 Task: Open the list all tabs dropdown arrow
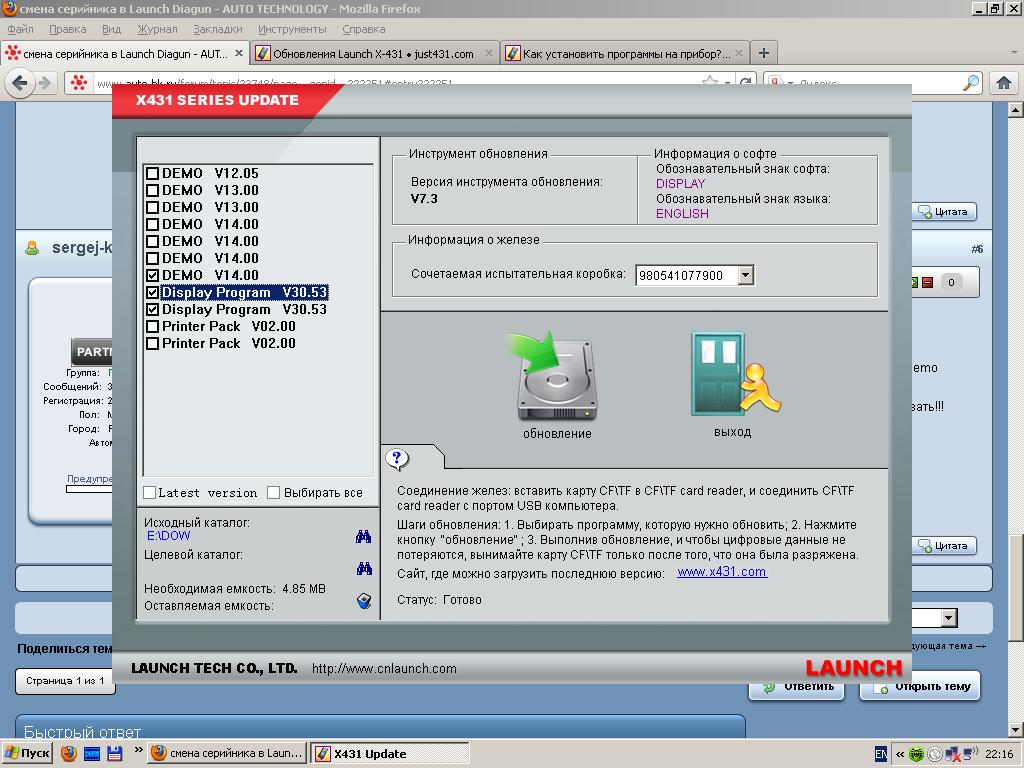(1014, 52)
